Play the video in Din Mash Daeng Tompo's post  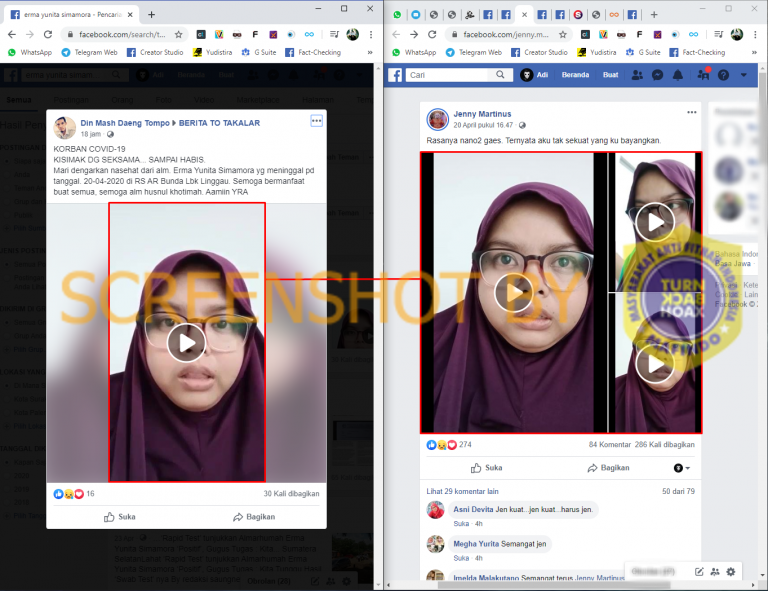click(186, 343)
